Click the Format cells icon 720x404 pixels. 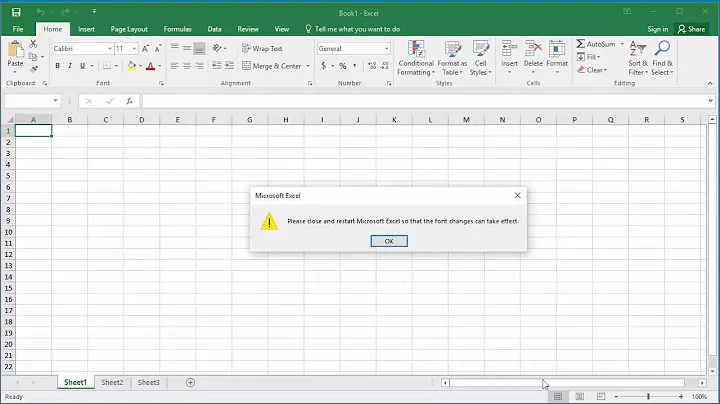(x=557, y=49)
